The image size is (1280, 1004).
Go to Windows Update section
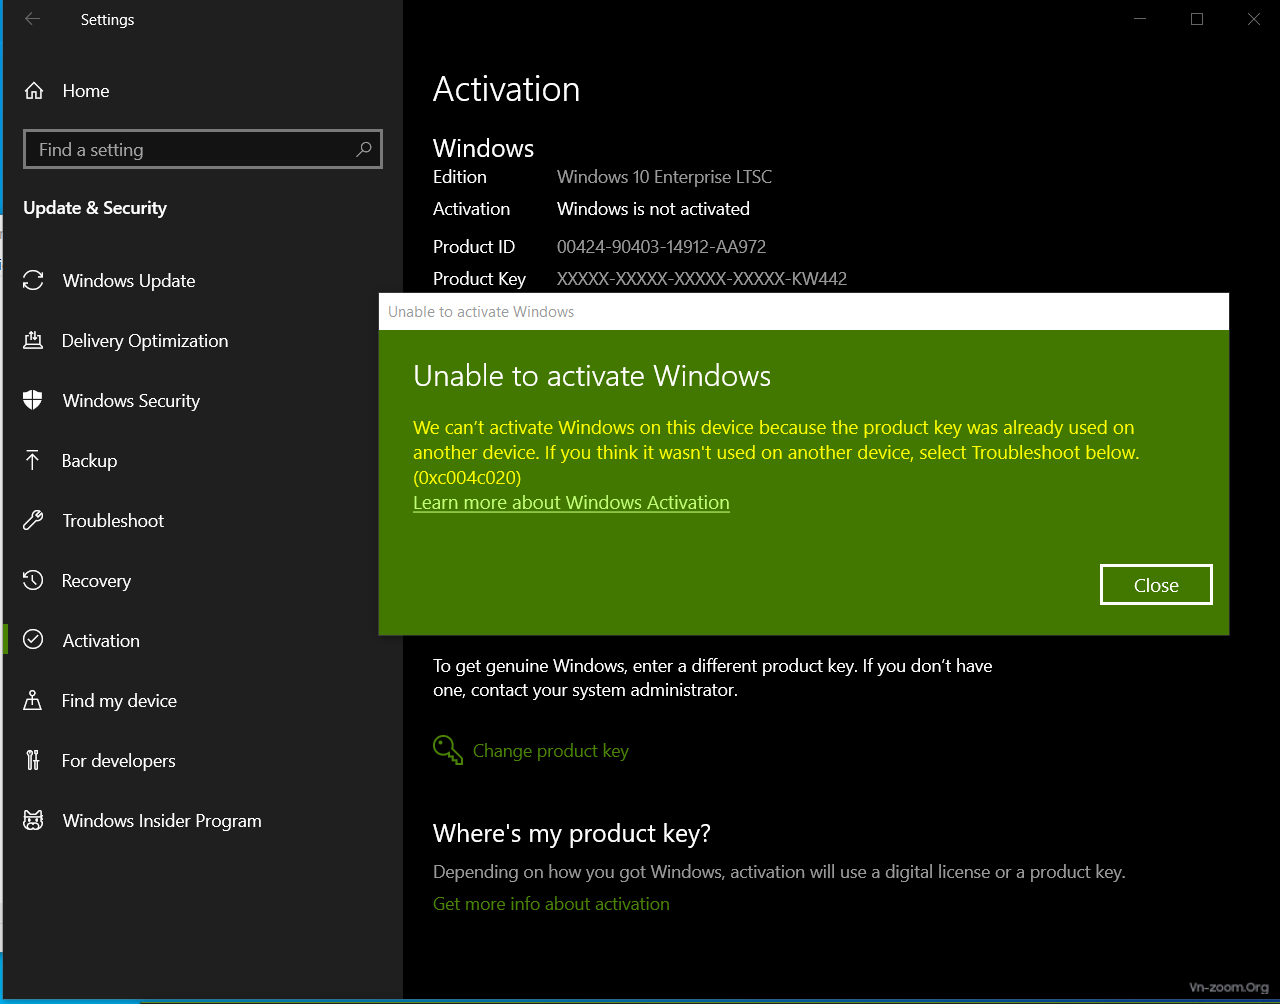128,280
